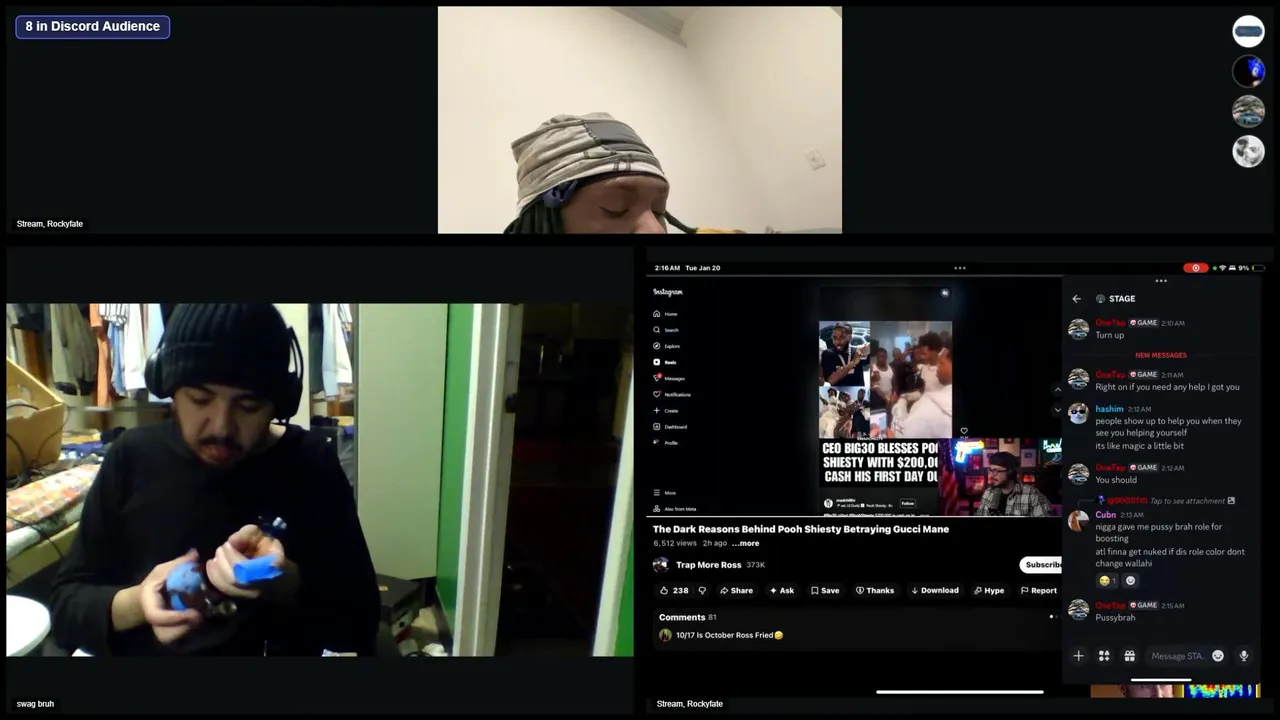Open the three-dot menu above the Discord panel
This screenshot has width=1280, height=720.
coord(1161,281)
